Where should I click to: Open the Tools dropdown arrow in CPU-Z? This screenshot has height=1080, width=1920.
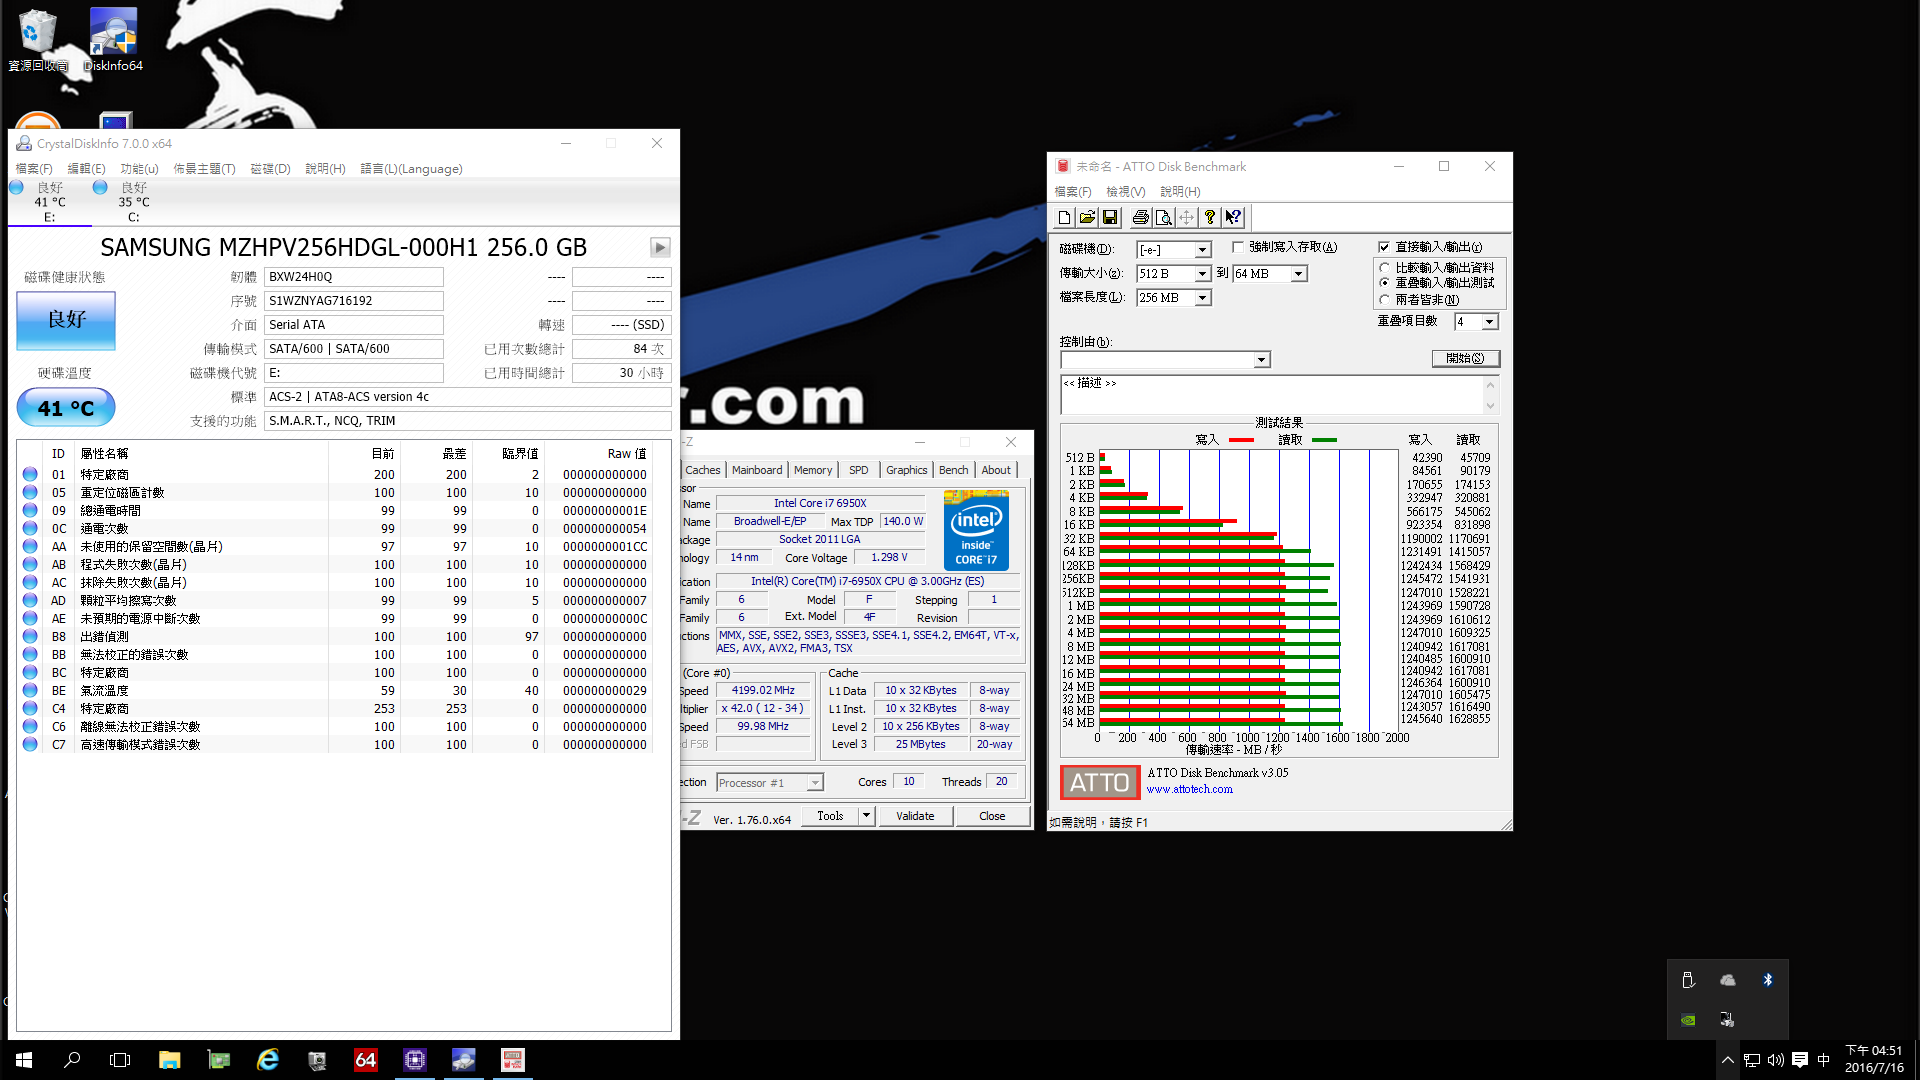pyautogui.click(x=866, y=816)
